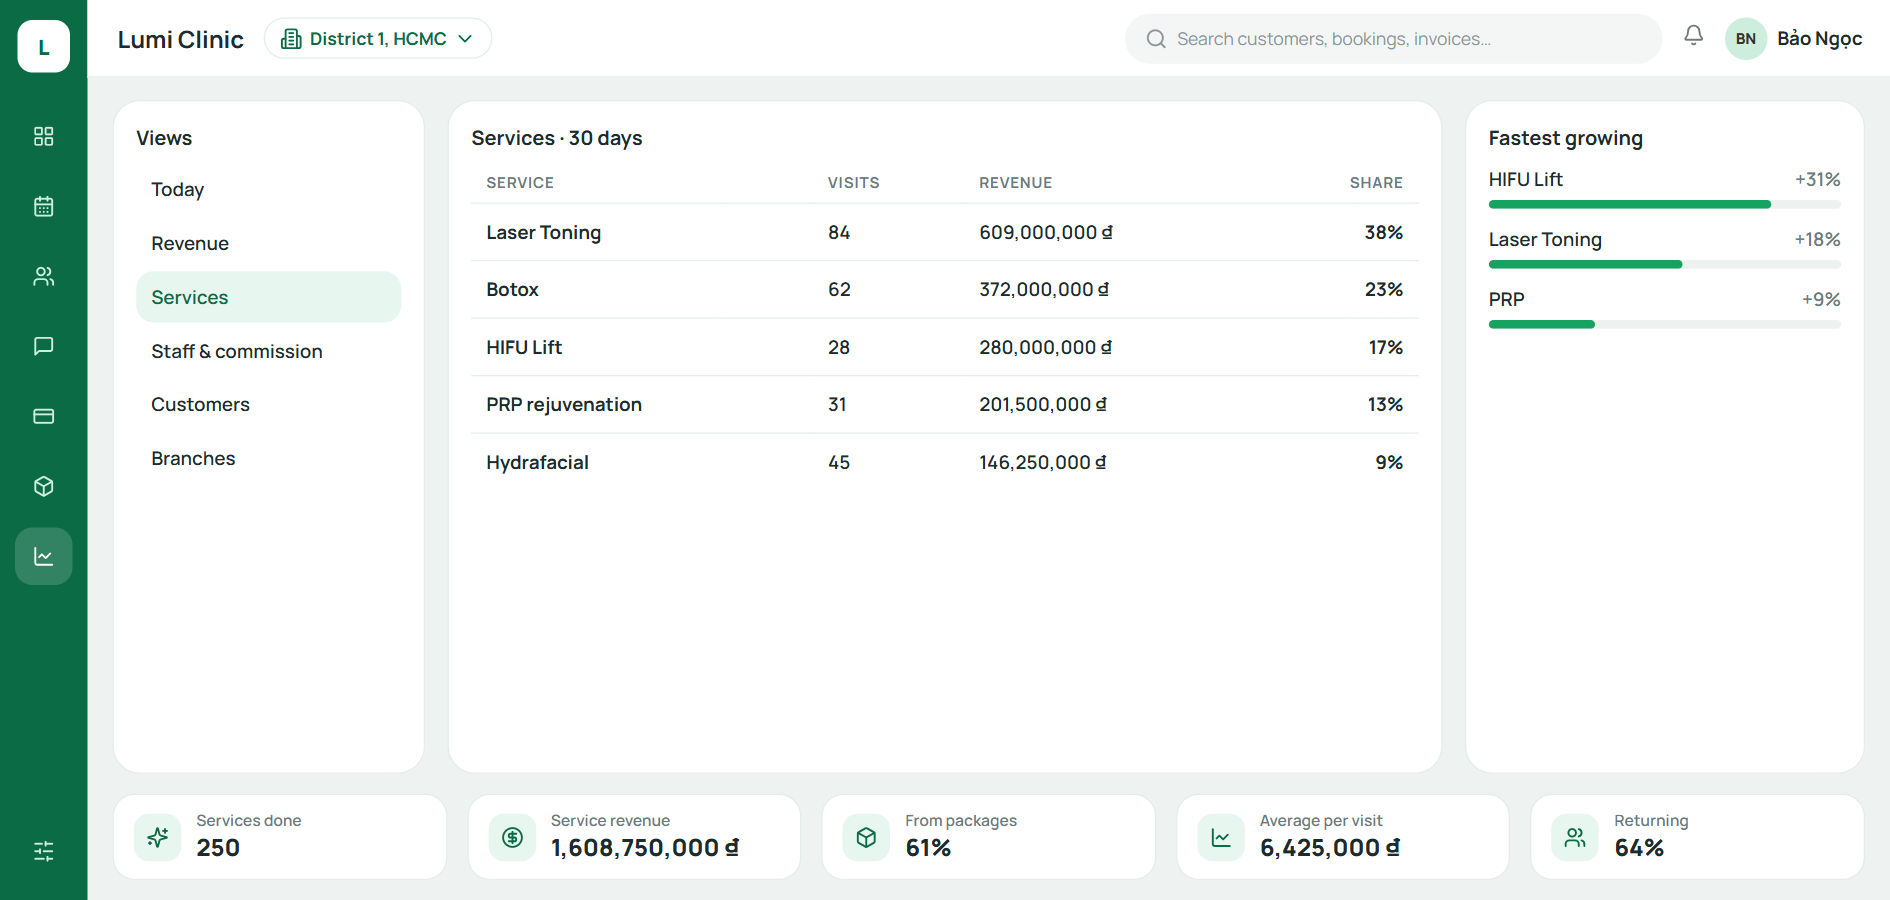Screen dimensions: 1890x900
Task: Select the Today view
Action: pos(268,189)
